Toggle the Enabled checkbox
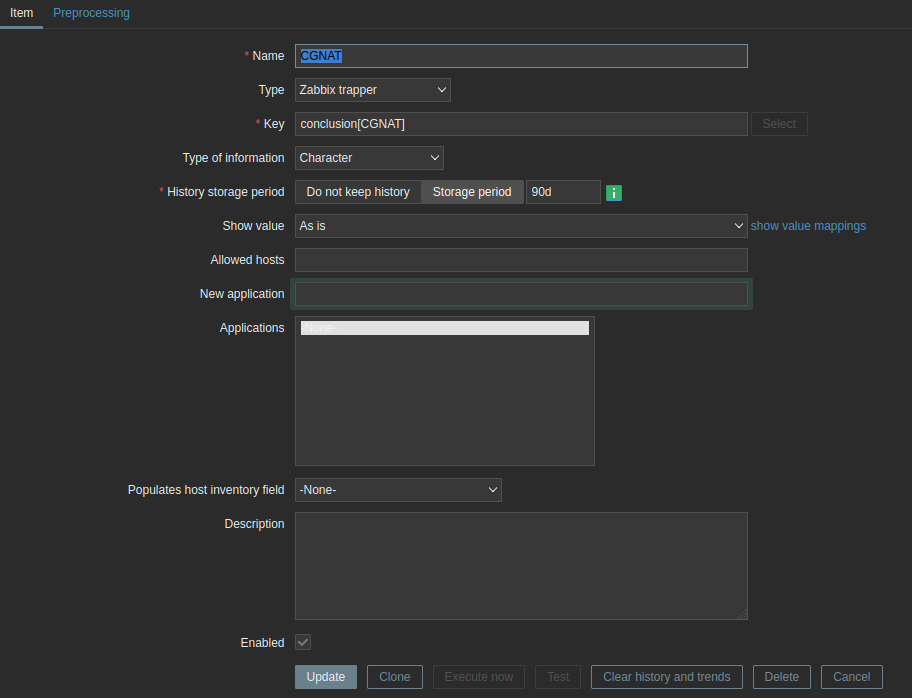912x698 pixels. coord(303,642)
